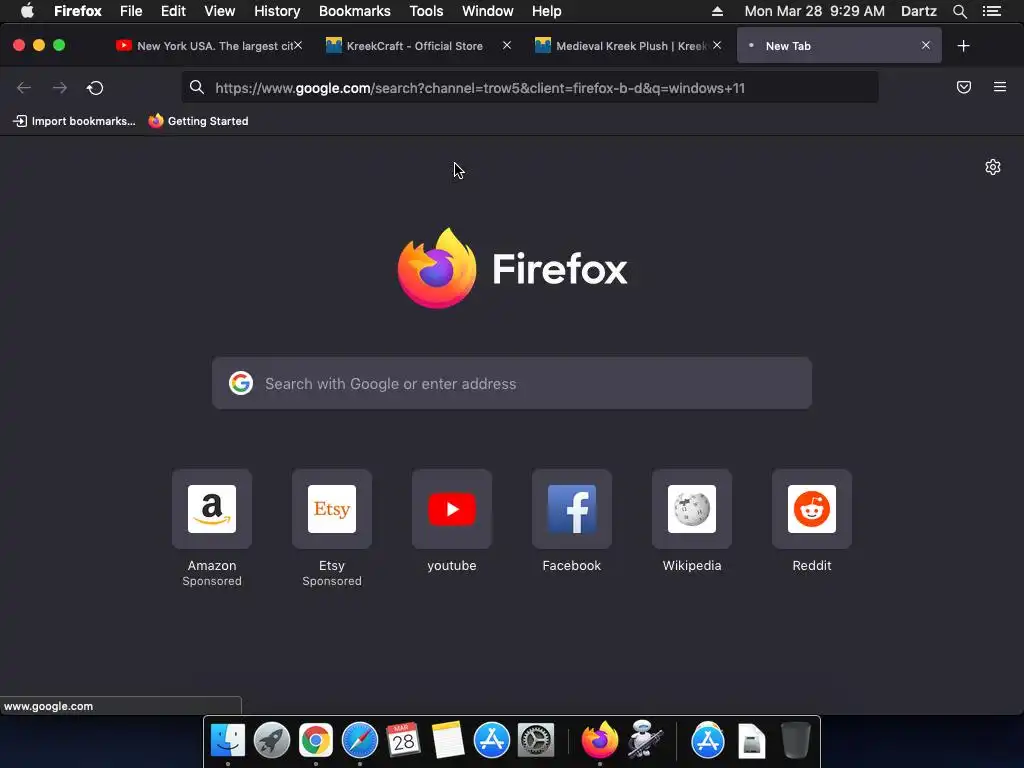Close the New York USA YouTube tab

[x=298, y=45]
